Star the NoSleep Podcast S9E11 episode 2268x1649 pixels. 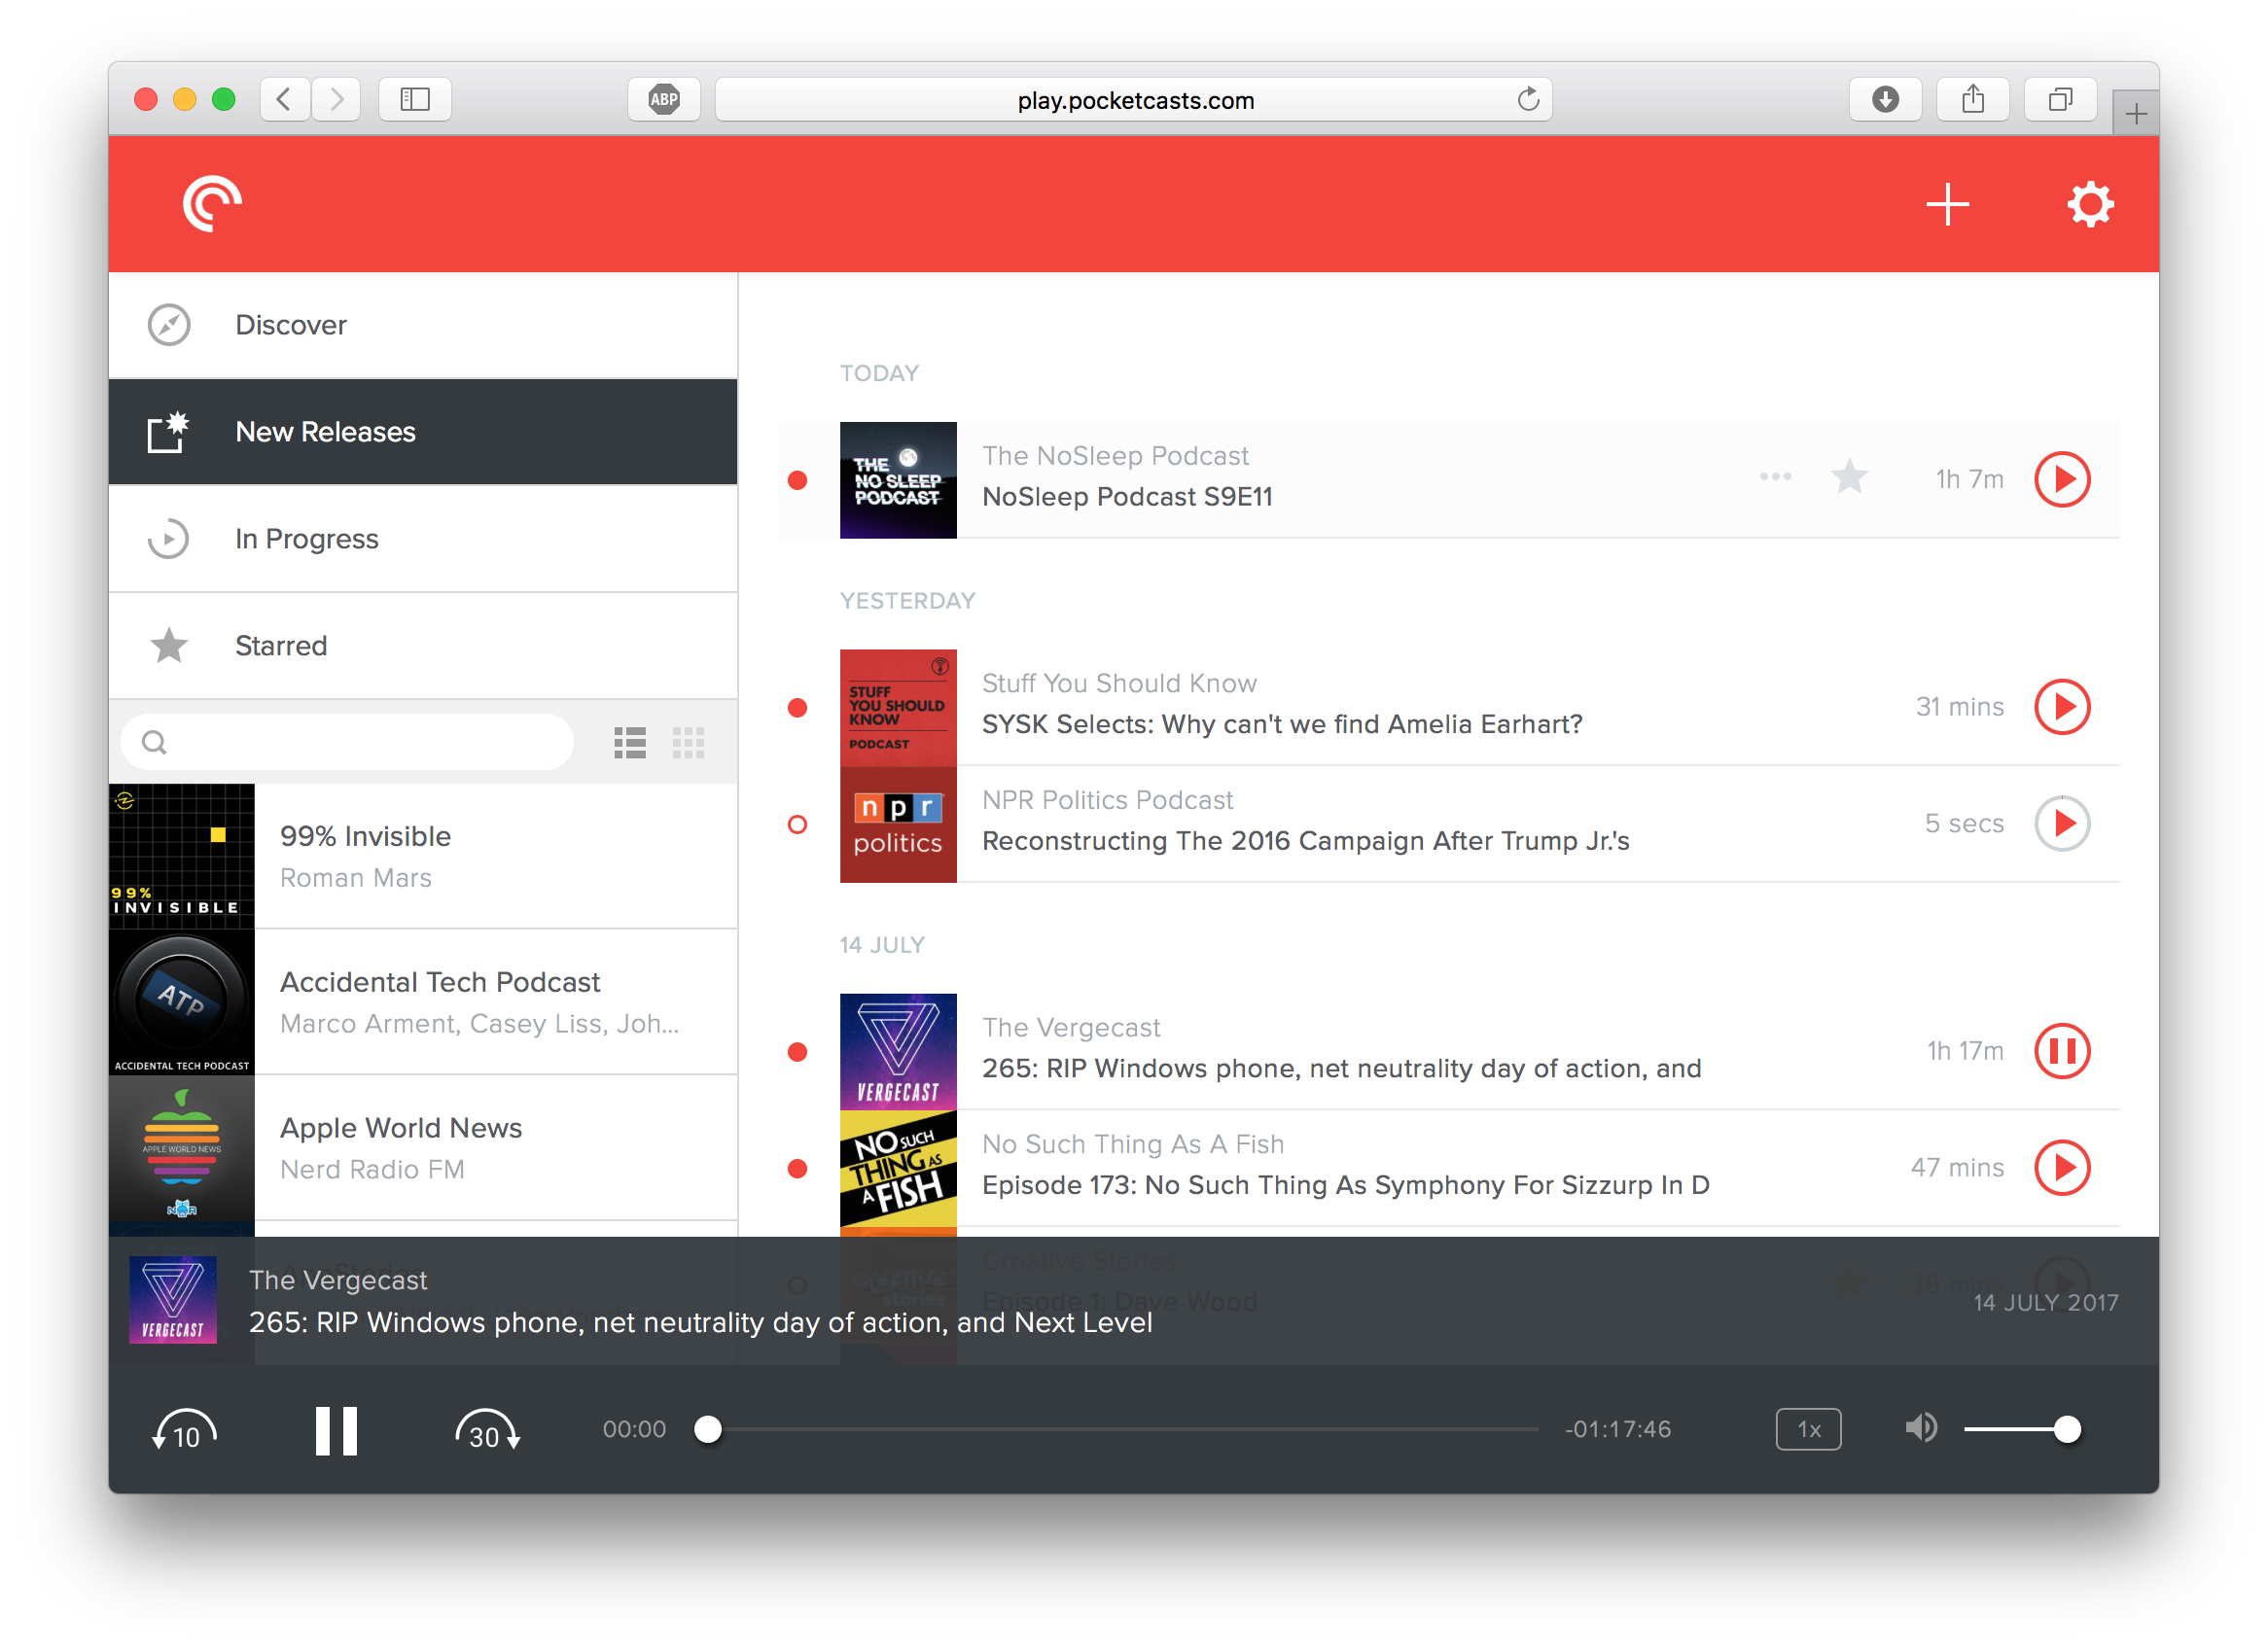pos(1850,477)
